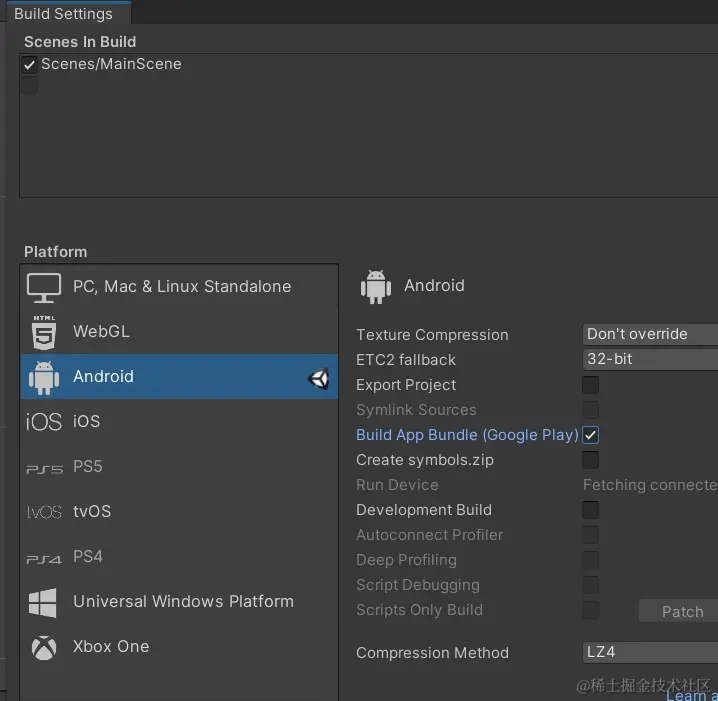718x701 pixels.
Task: Click the Patch button
Action: [x=679, y=612]
